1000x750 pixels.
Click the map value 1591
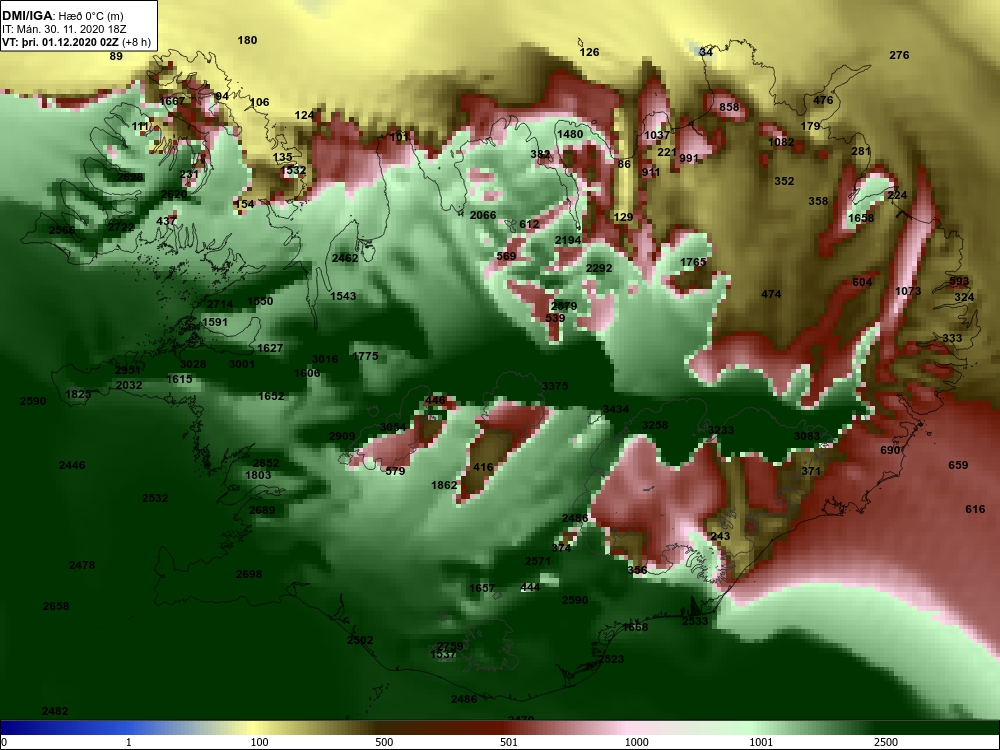click(x=215, y=323)
